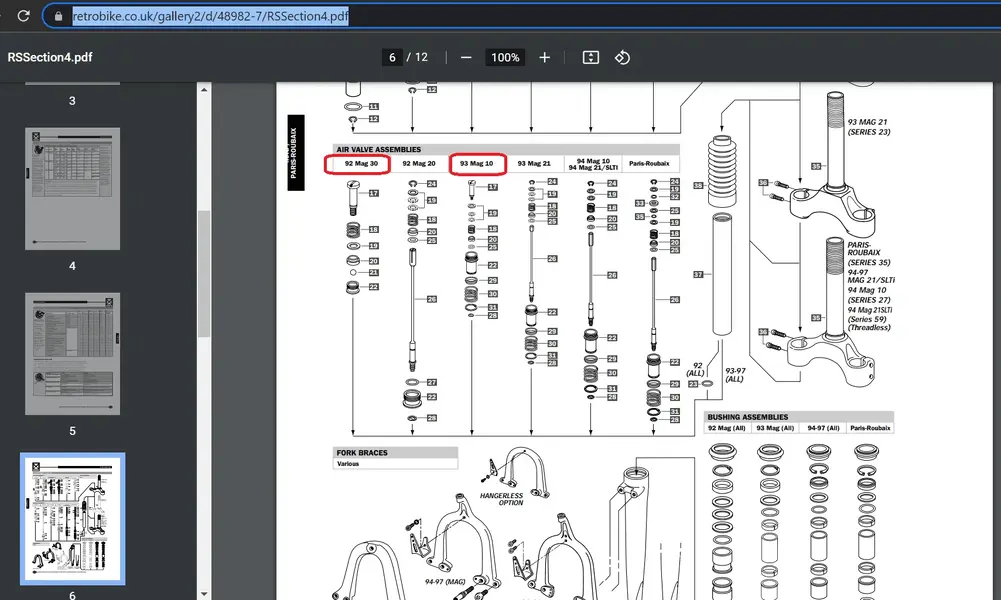Rotate the document counterclockwise
This screenshot has width=1001, height=600.
[x=622, y=58]
